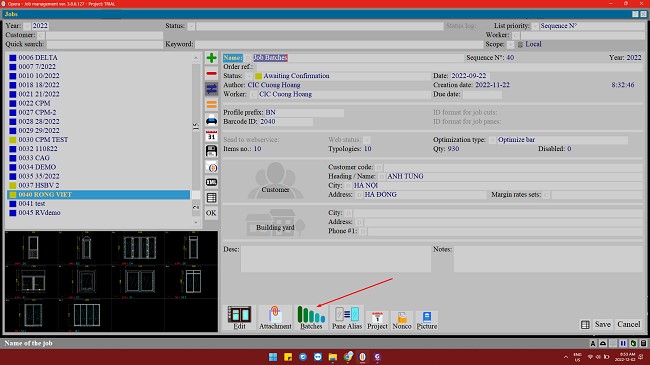Click the blue pause bars status icon
The height and width of the screenshot is (365, 650).
623,343
